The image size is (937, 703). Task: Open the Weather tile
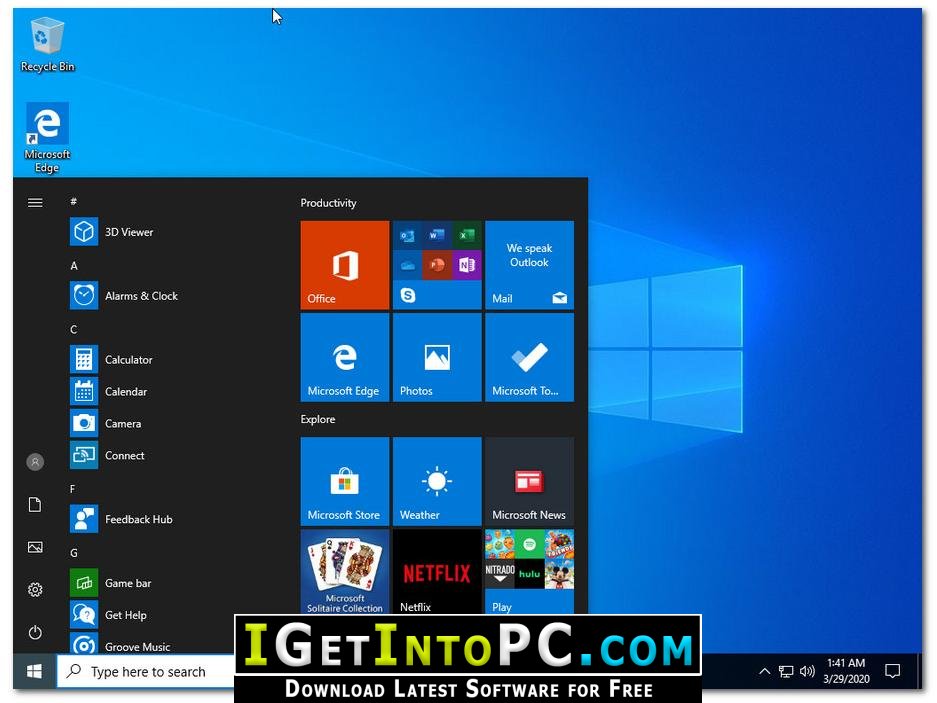click(437, 481)
